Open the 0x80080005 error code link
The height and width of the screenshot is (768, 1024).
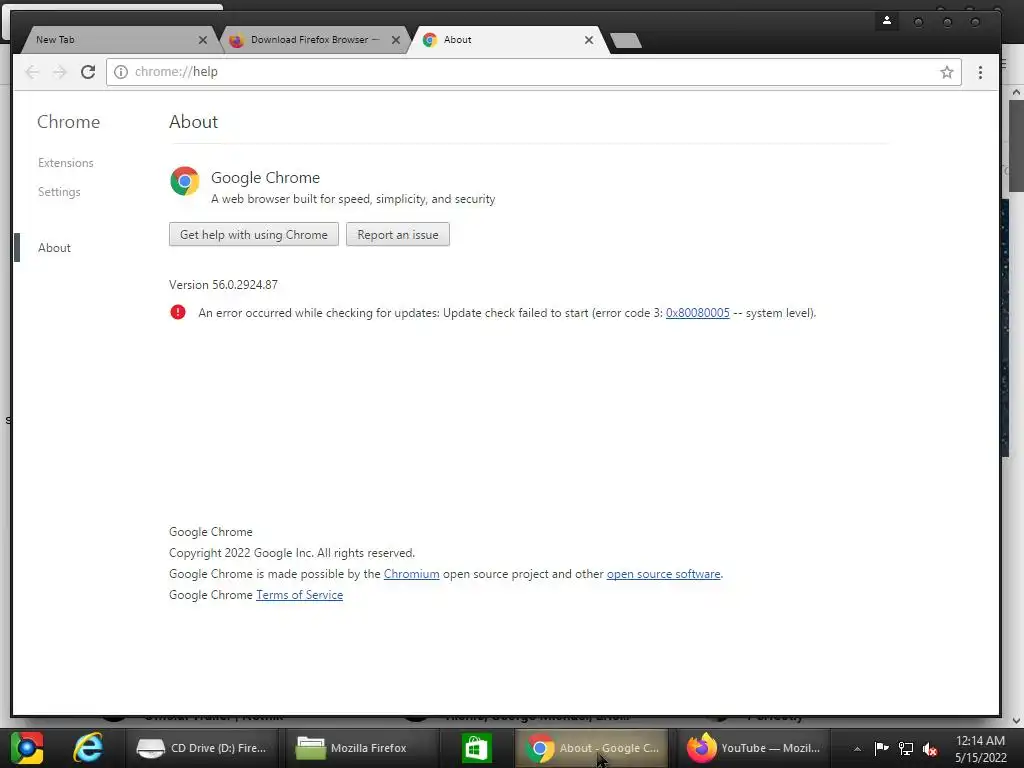pyautogui.click(x=697, y=313)
